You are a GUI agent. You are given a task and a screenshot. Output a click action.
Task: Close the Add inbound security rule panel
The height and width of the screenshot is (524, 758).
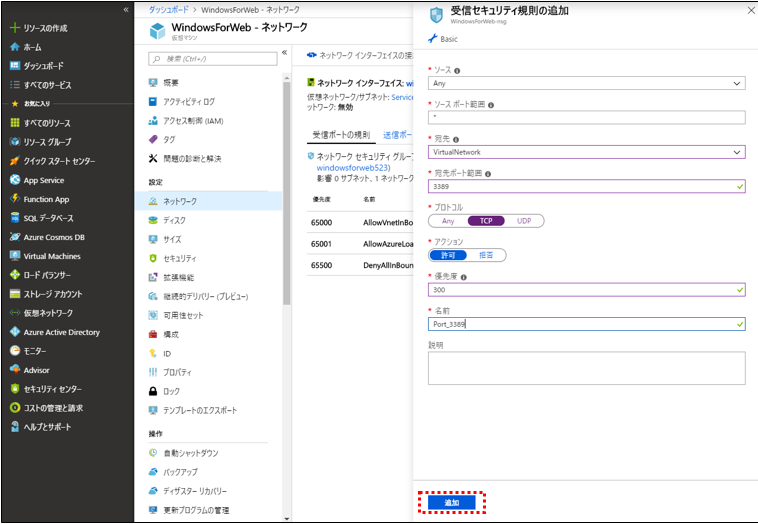[751, 11]
